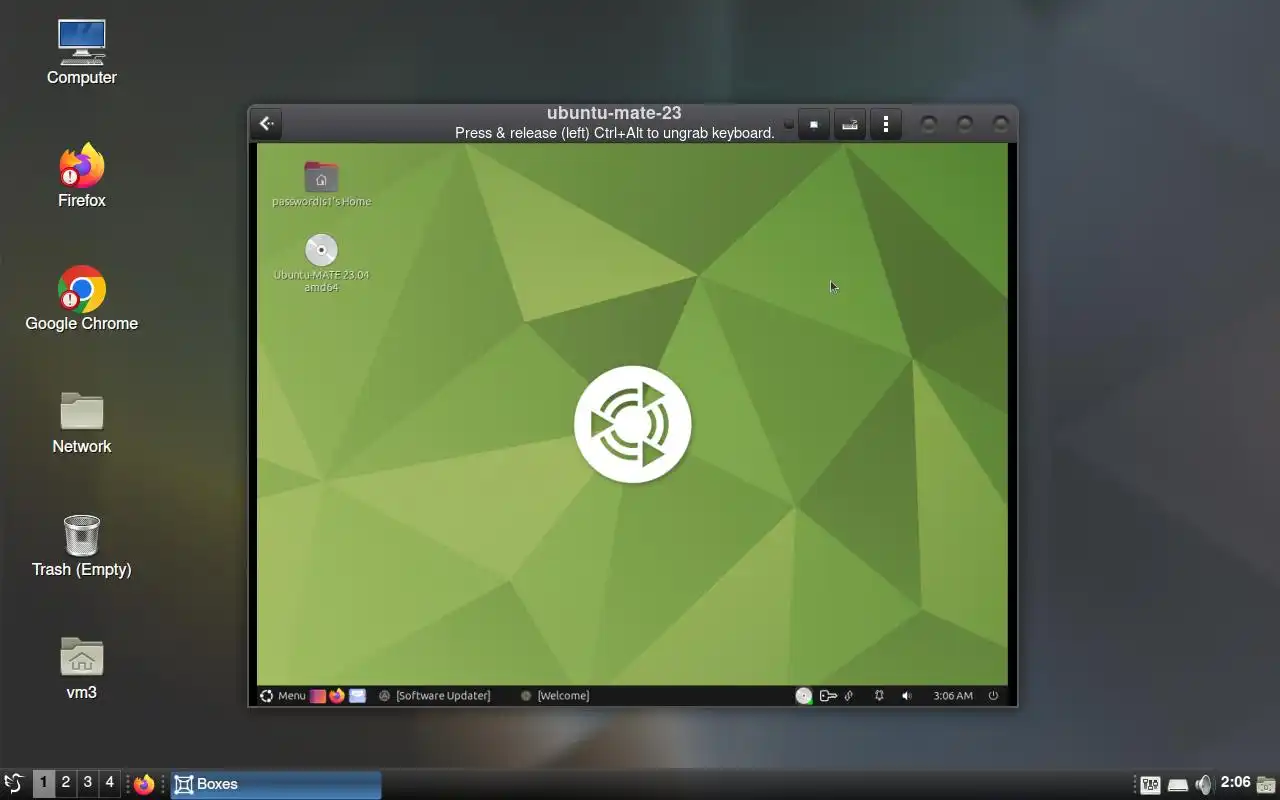The image size is (1280, 800).
Task: Click the Ubuntu MATE logo on VM wallpaper
Action: (x=633, y=424)
